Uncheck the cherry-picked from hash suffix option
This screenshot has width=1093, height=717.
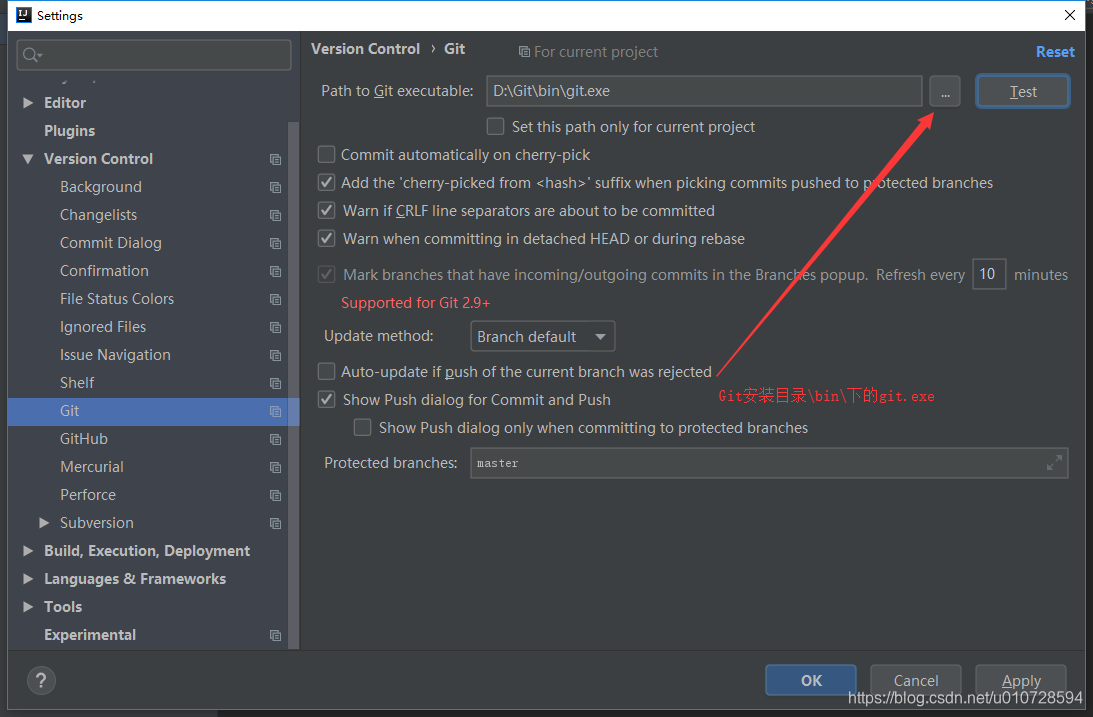[x=326, y=183]
